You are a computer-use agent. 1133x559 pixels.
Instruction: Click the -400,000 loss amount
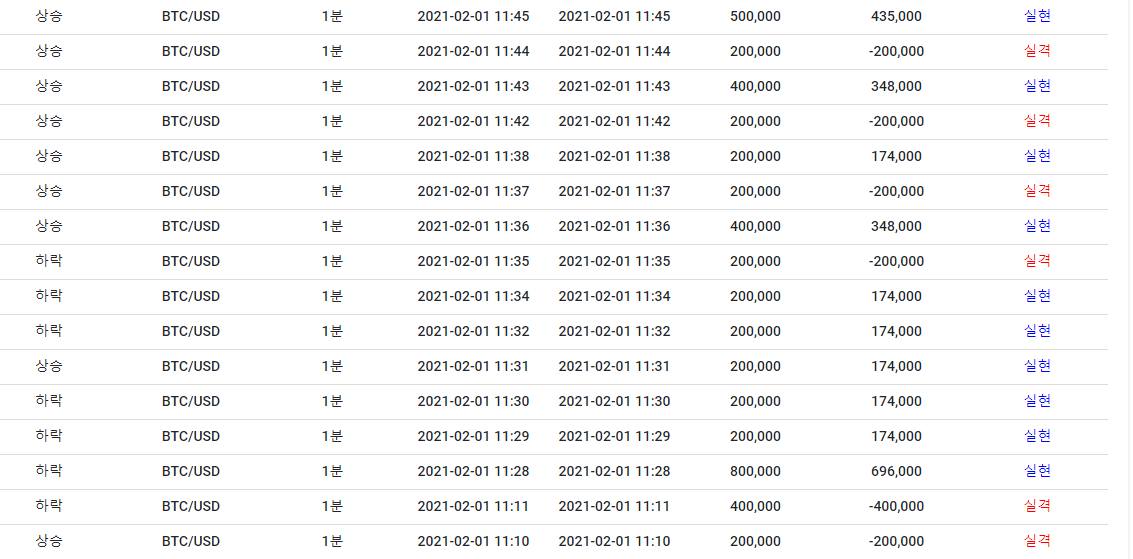pyautogui.click(x=896, y=506)
